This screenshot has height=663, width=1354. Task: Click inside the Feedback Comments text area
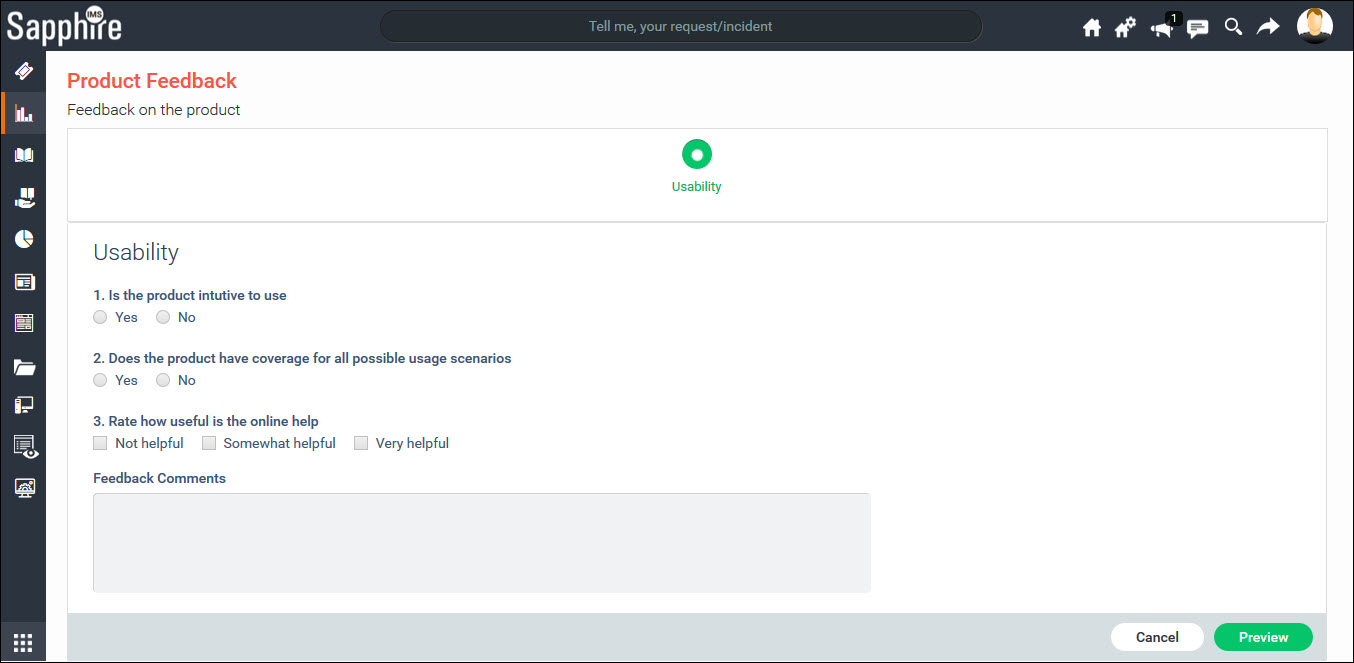pos(481,542)
